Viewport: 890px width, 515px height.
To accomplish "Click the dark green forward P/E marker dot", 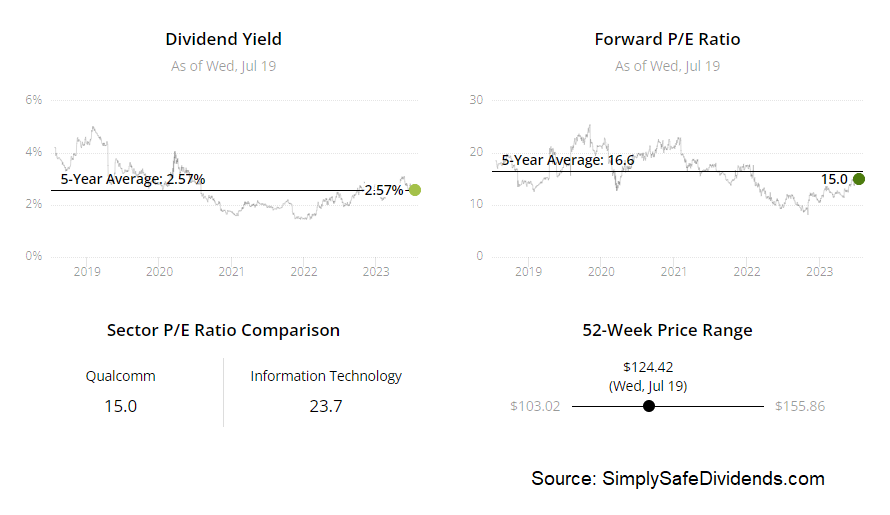I will [859, 179].
